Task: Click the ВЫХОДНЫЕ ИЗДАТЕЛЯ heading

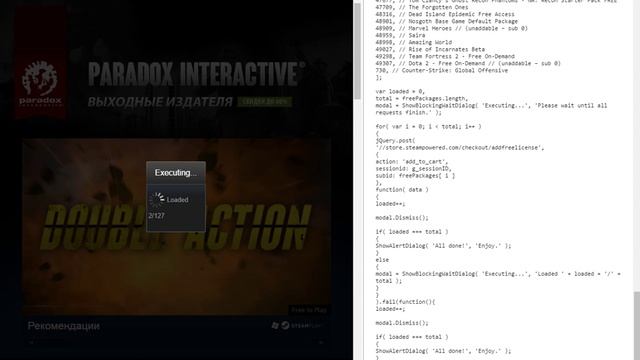Action: pos(160,102)
